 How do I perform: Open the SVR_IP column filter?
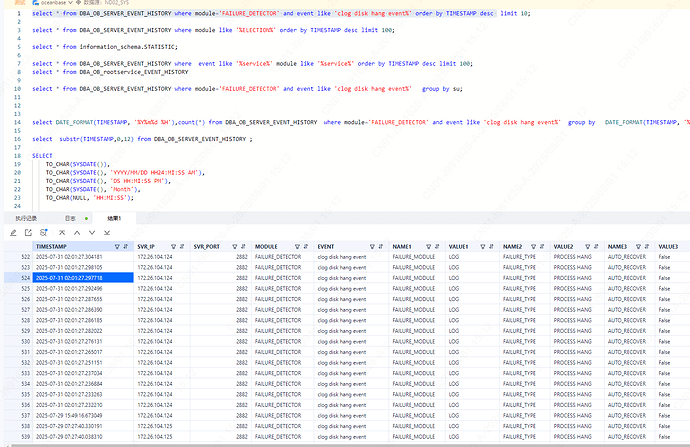[173, 247]
